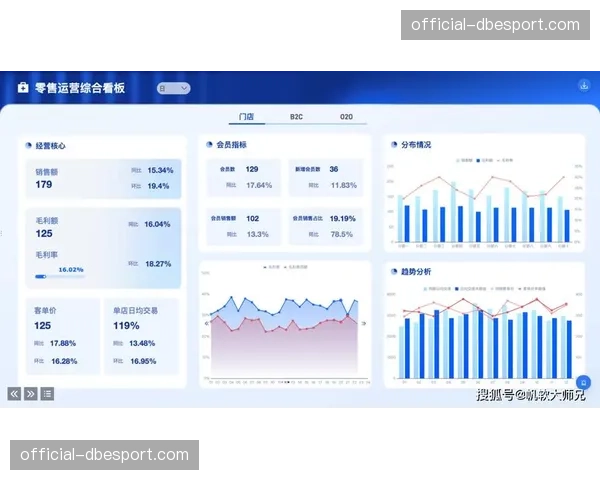
Task: Click the blue round floating button bottom-right
Action: coord(583,382)
